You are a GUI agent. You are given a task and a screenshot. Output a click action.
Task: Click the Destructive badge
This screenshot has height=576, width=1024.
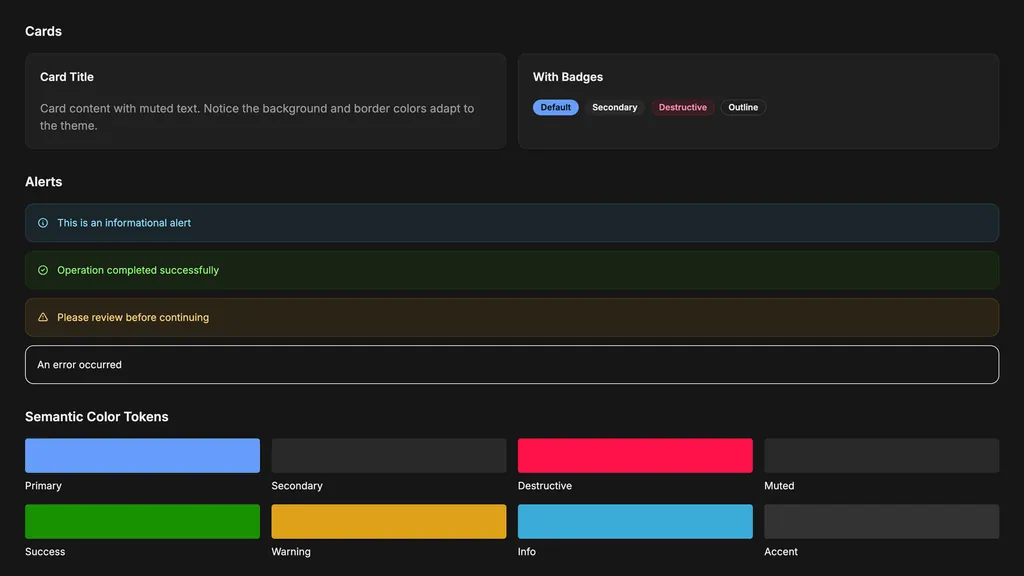[682, 107]
